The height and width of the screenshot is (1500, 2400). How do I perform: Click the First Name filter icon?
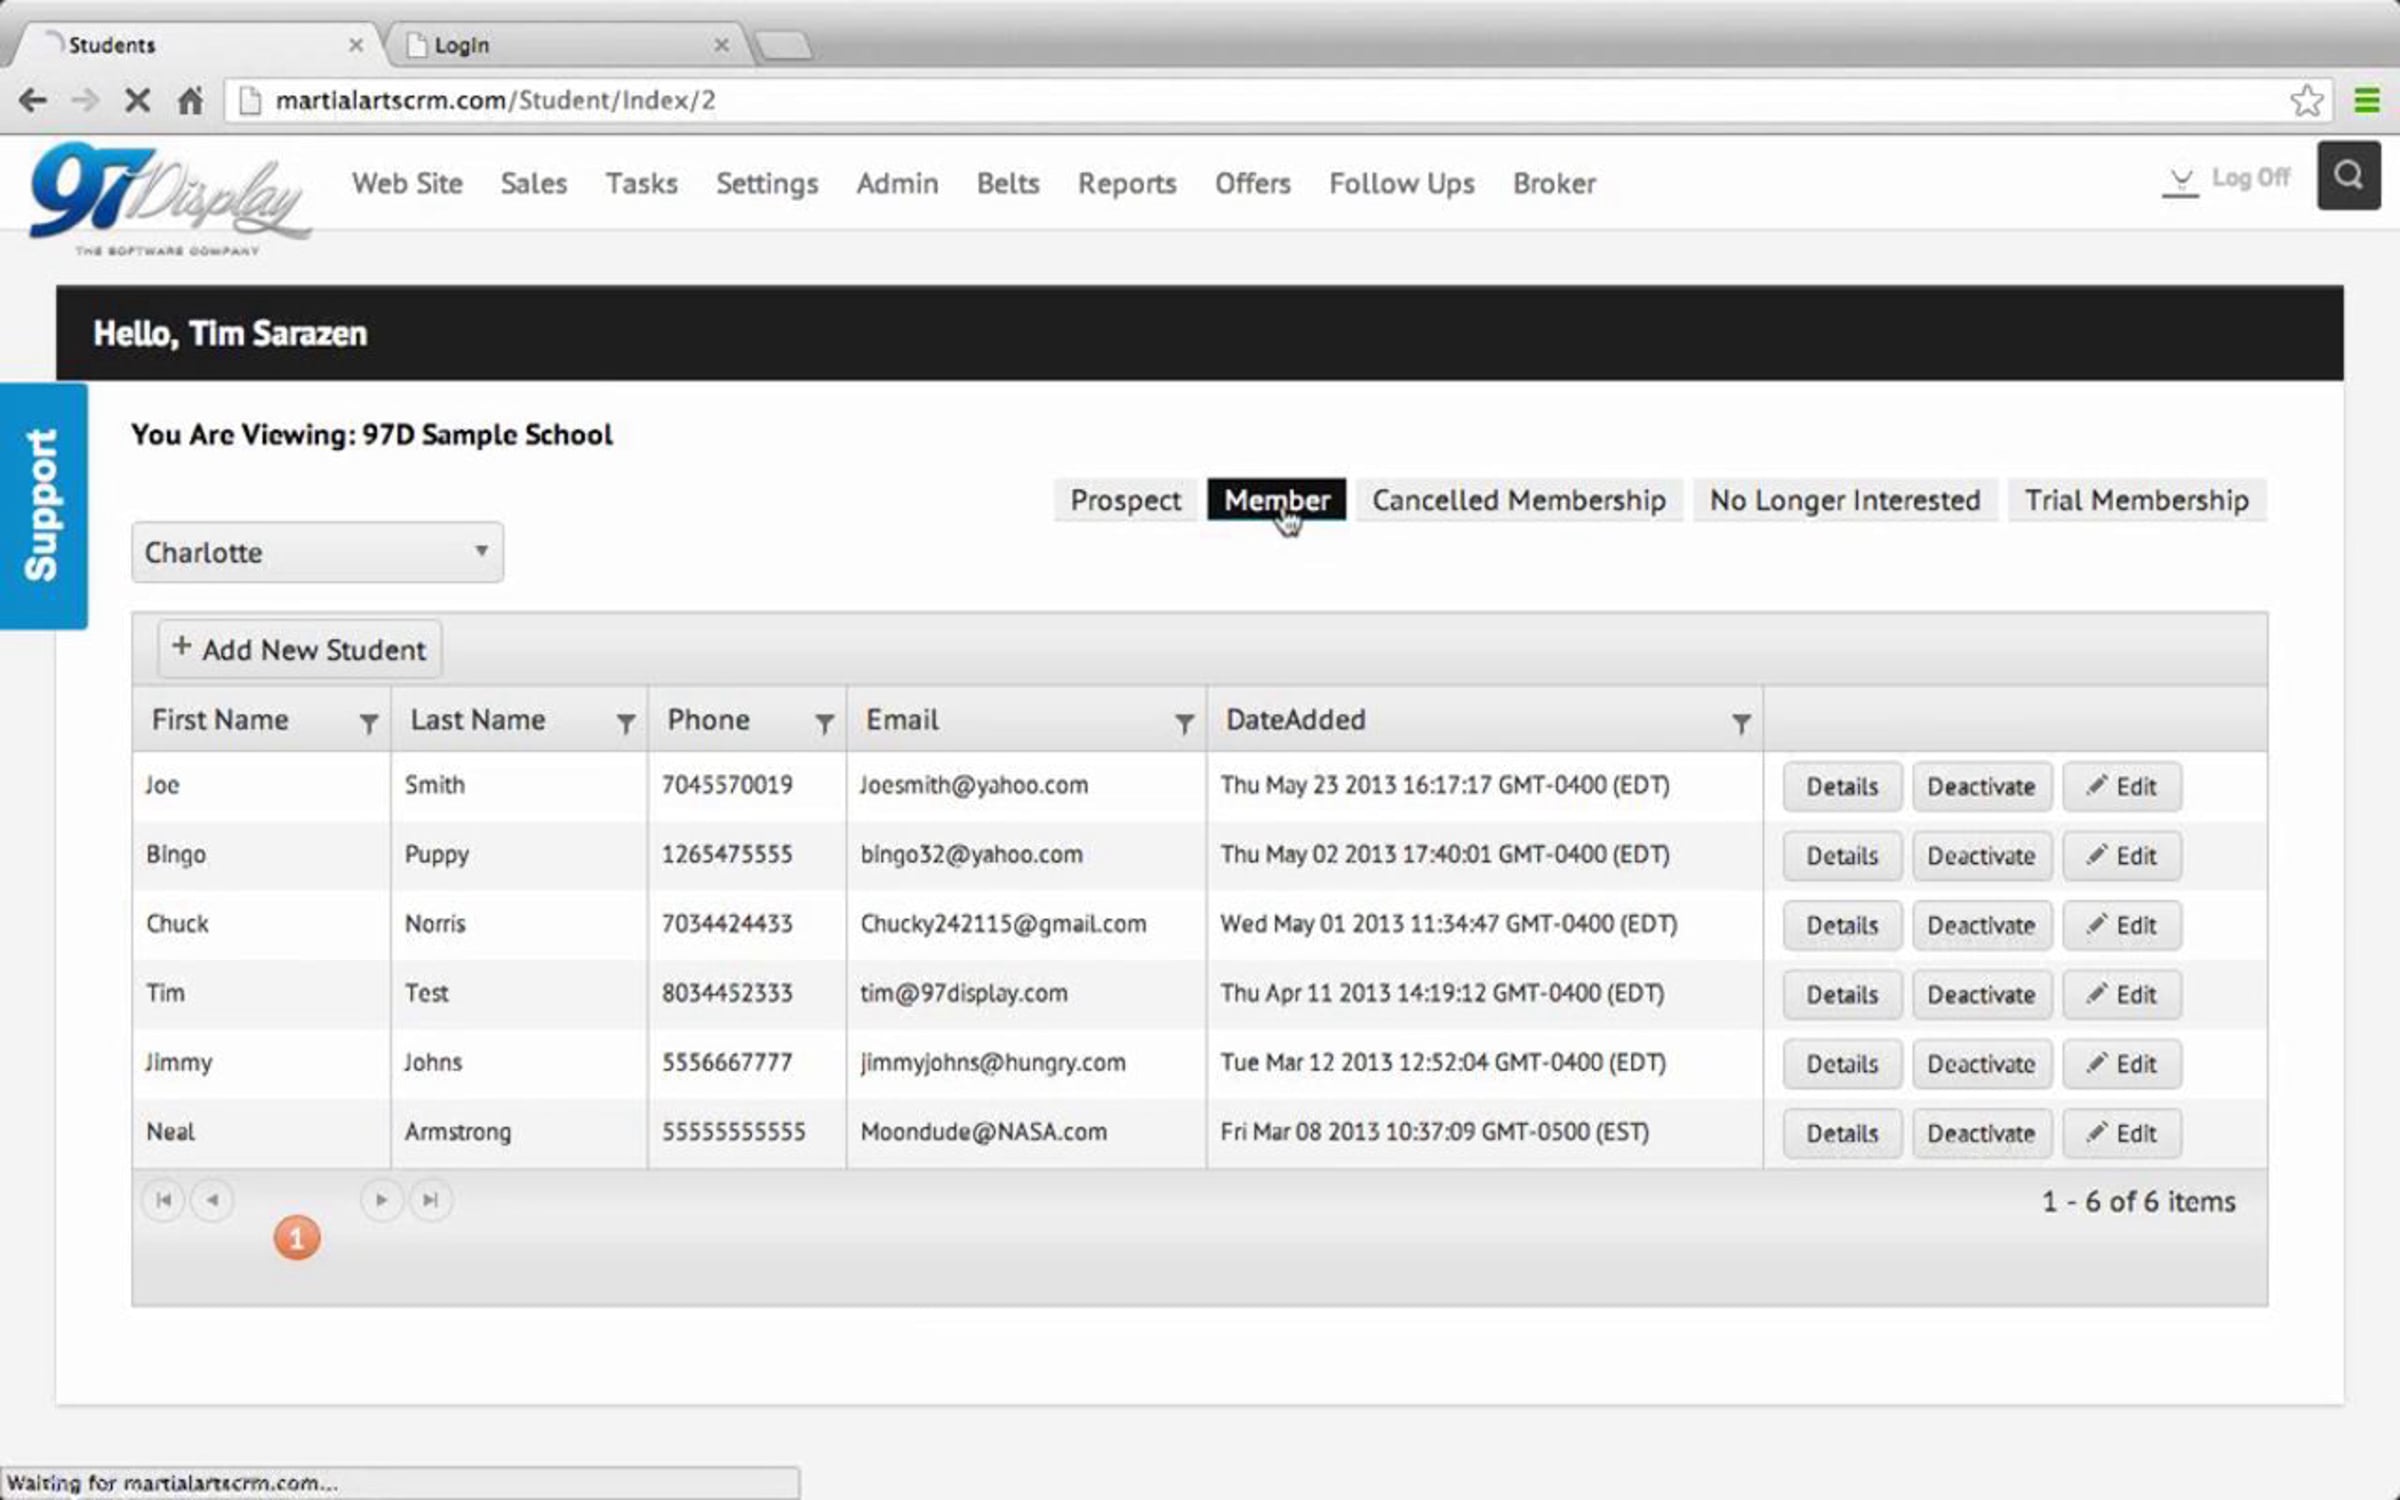[368, 723]
